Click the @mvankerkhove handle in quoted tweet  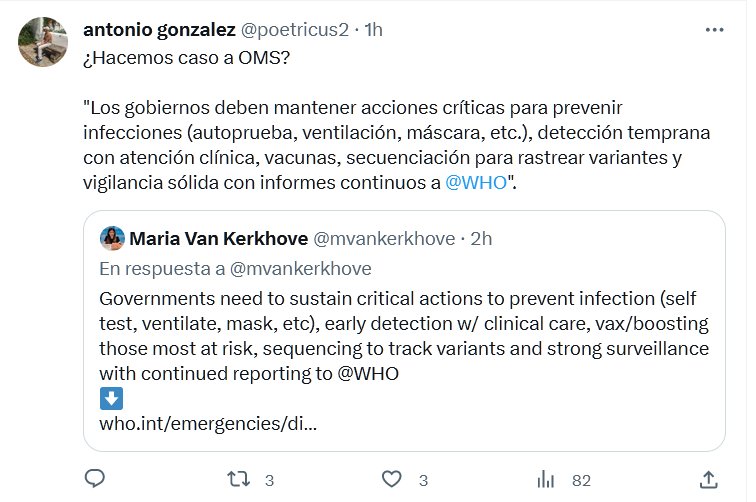[x=385, y=239]
